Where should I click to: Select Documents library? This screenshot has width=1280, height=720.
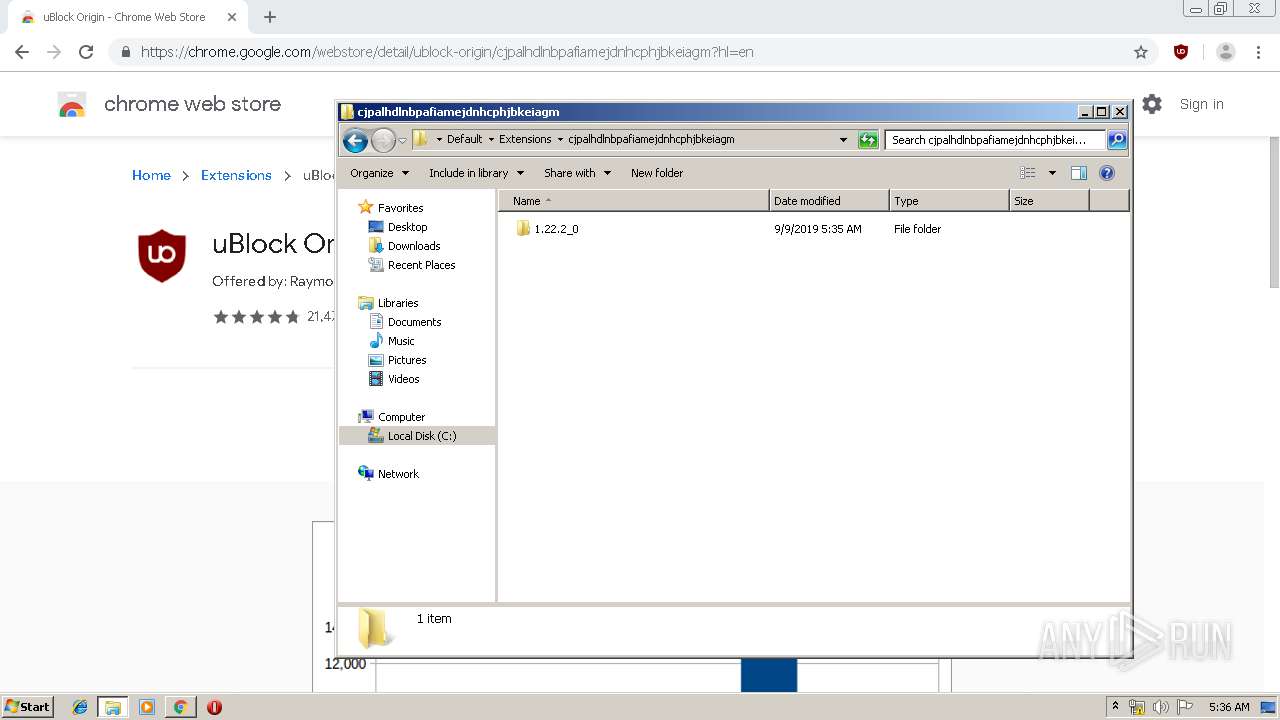pos(405,322)
